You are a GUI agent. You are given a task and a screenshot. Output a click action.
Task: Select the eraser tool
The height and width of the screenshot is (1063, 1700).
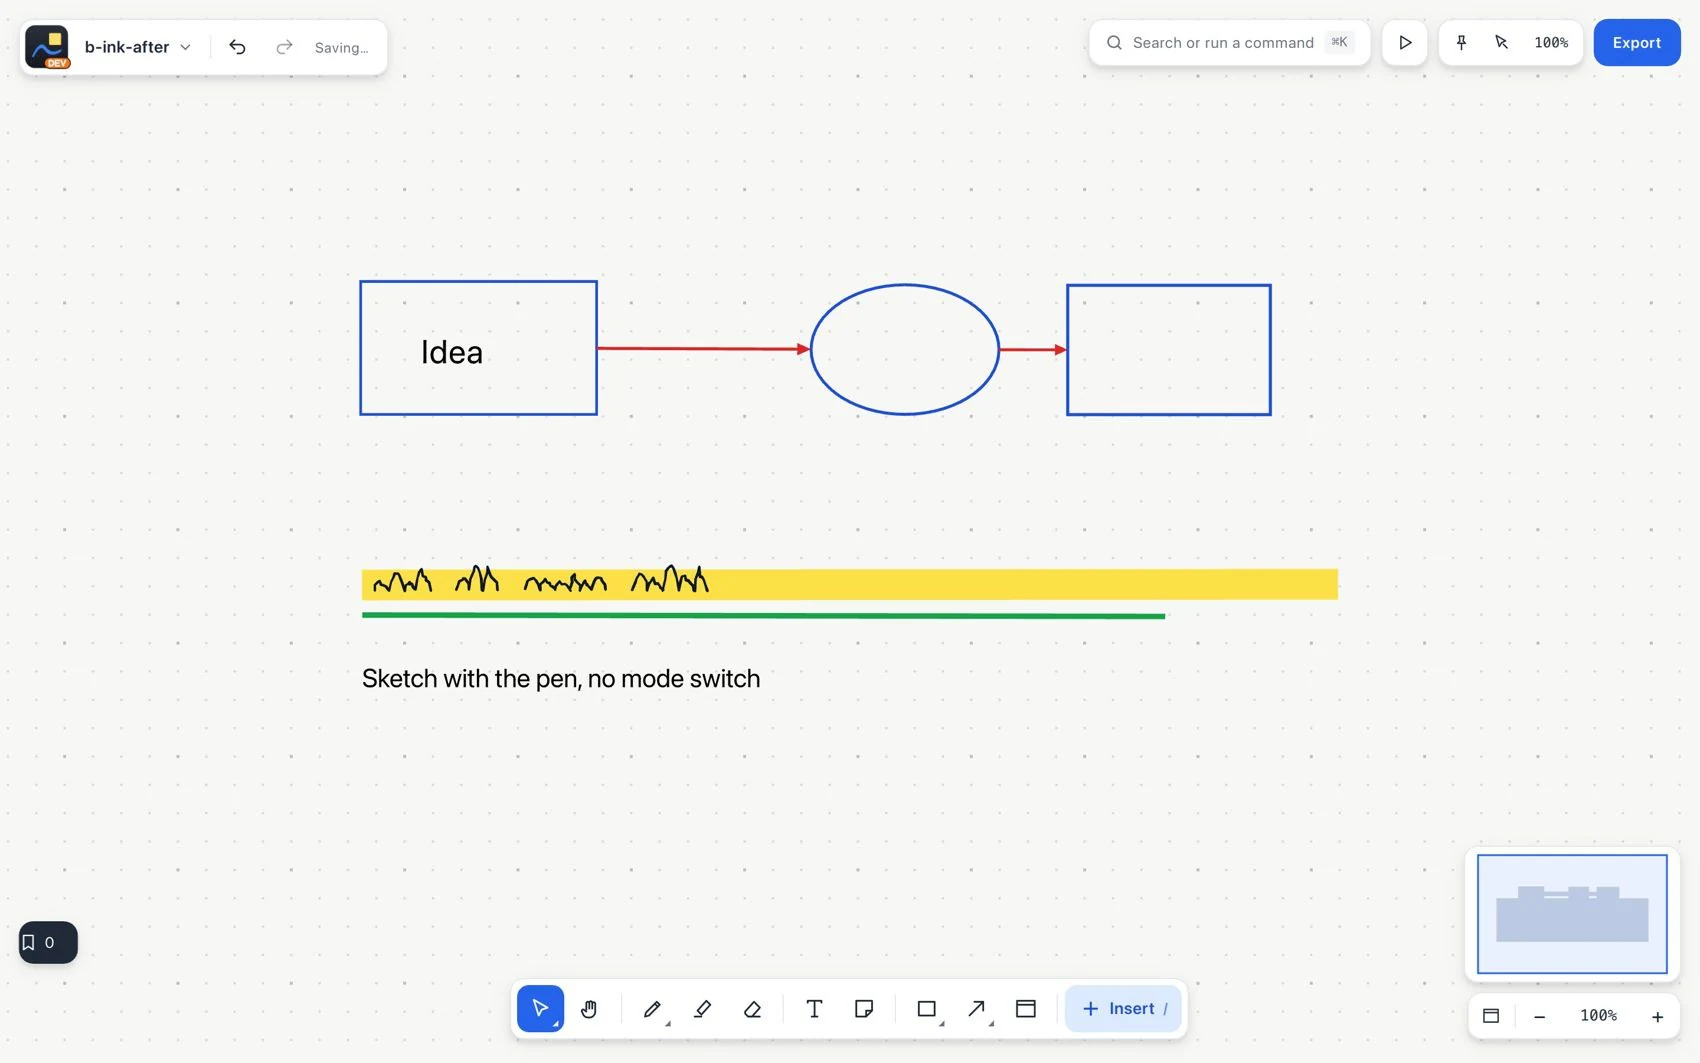(753, 1008)
